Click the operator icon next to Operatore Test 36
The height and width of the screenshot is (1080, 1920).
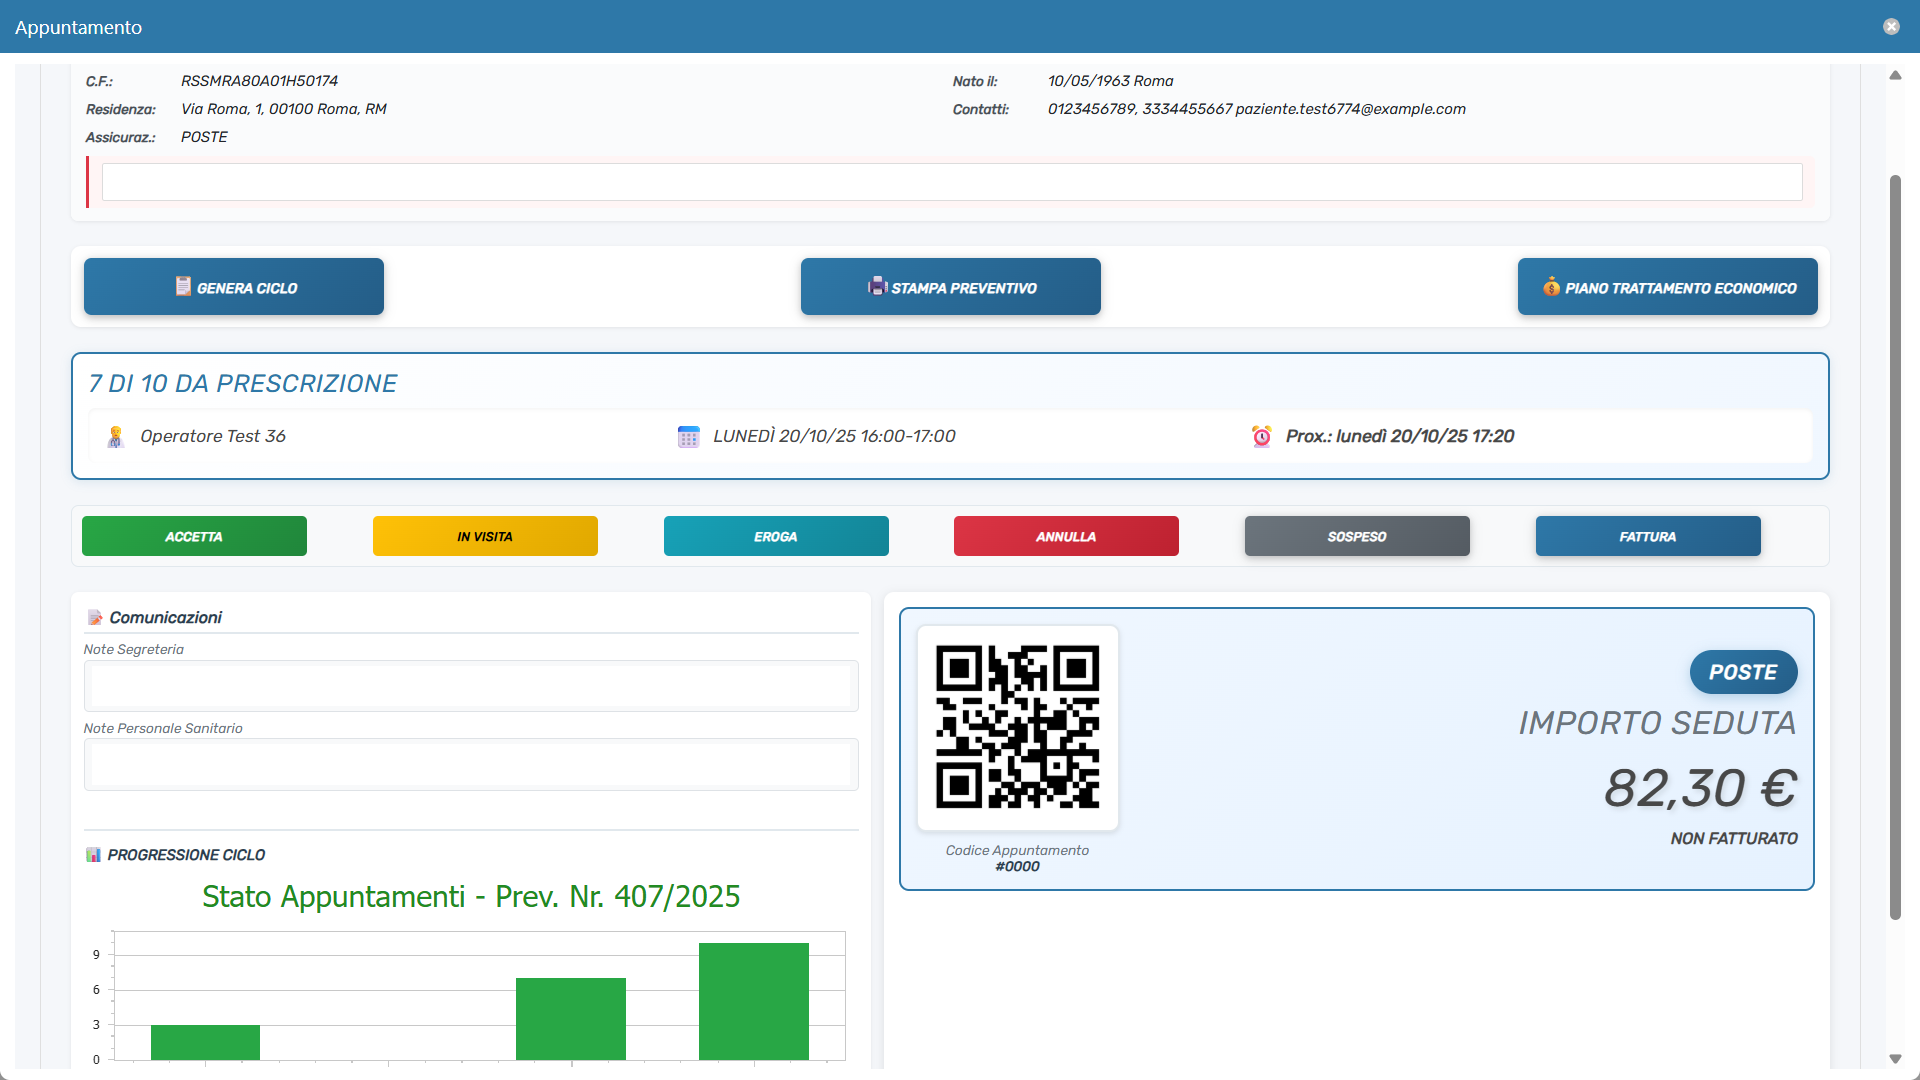116,436
